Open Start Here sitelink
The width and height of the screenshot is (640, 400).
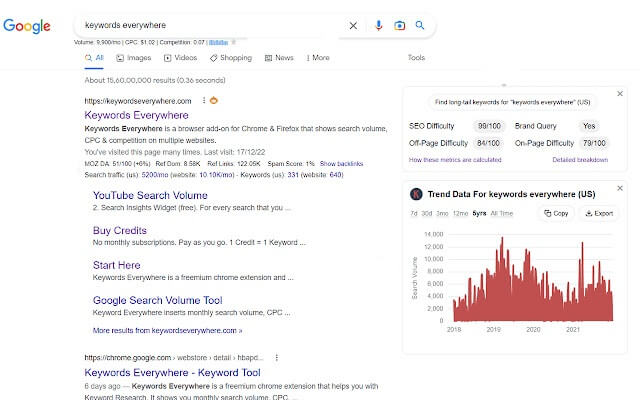117,265
